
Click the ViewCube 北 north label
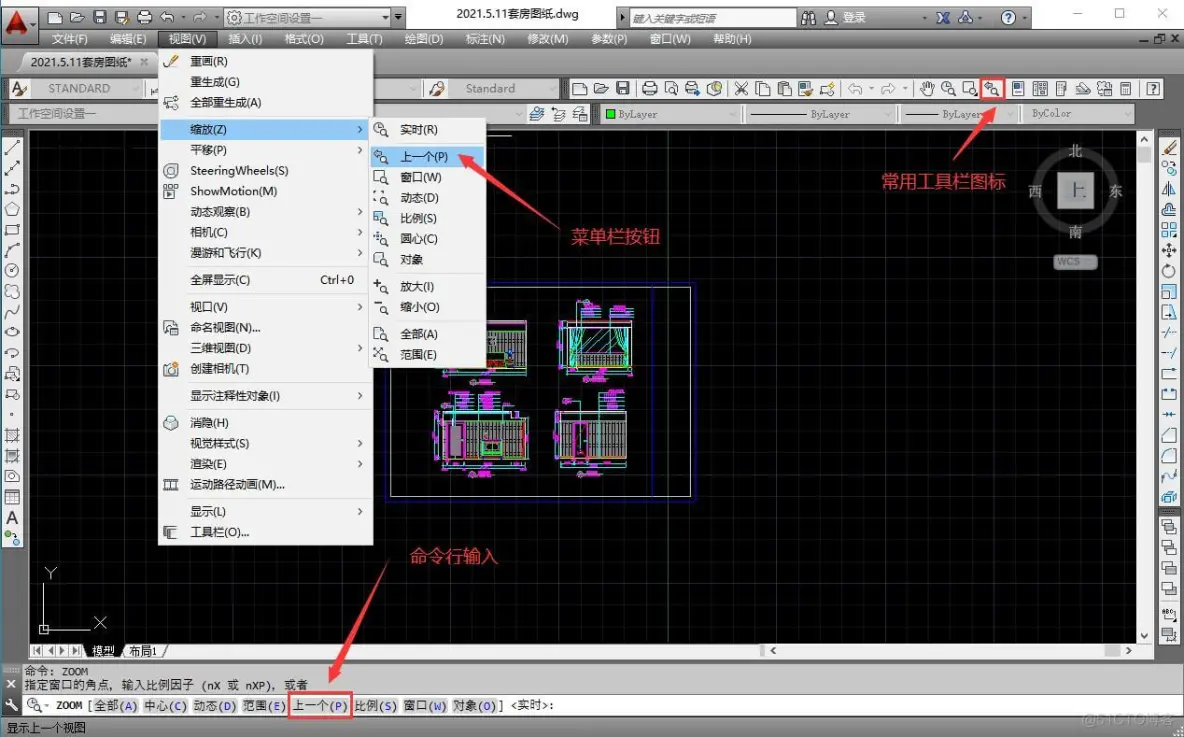(1075, 151)
